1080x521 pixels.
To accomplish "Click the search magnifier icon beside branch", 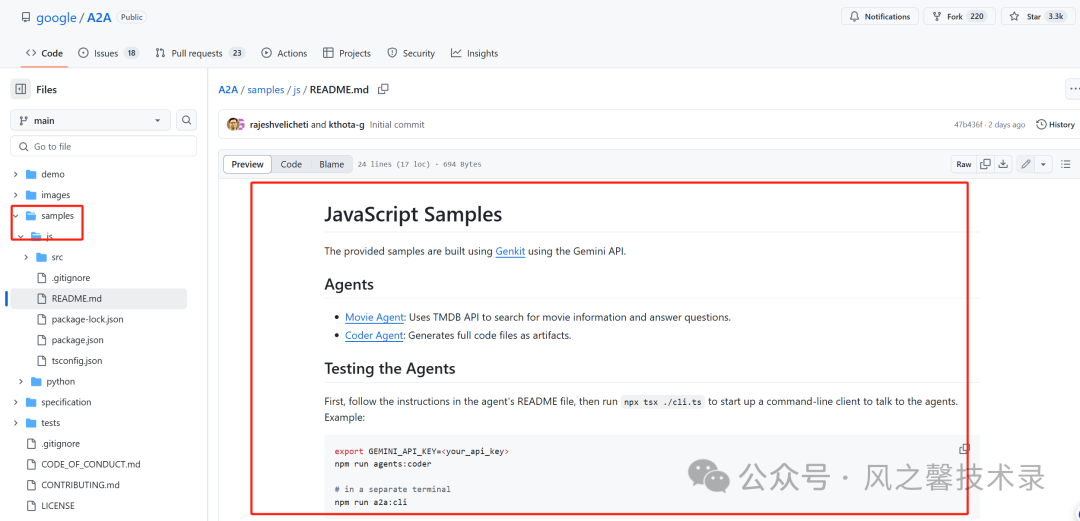I will click(186, 121).
